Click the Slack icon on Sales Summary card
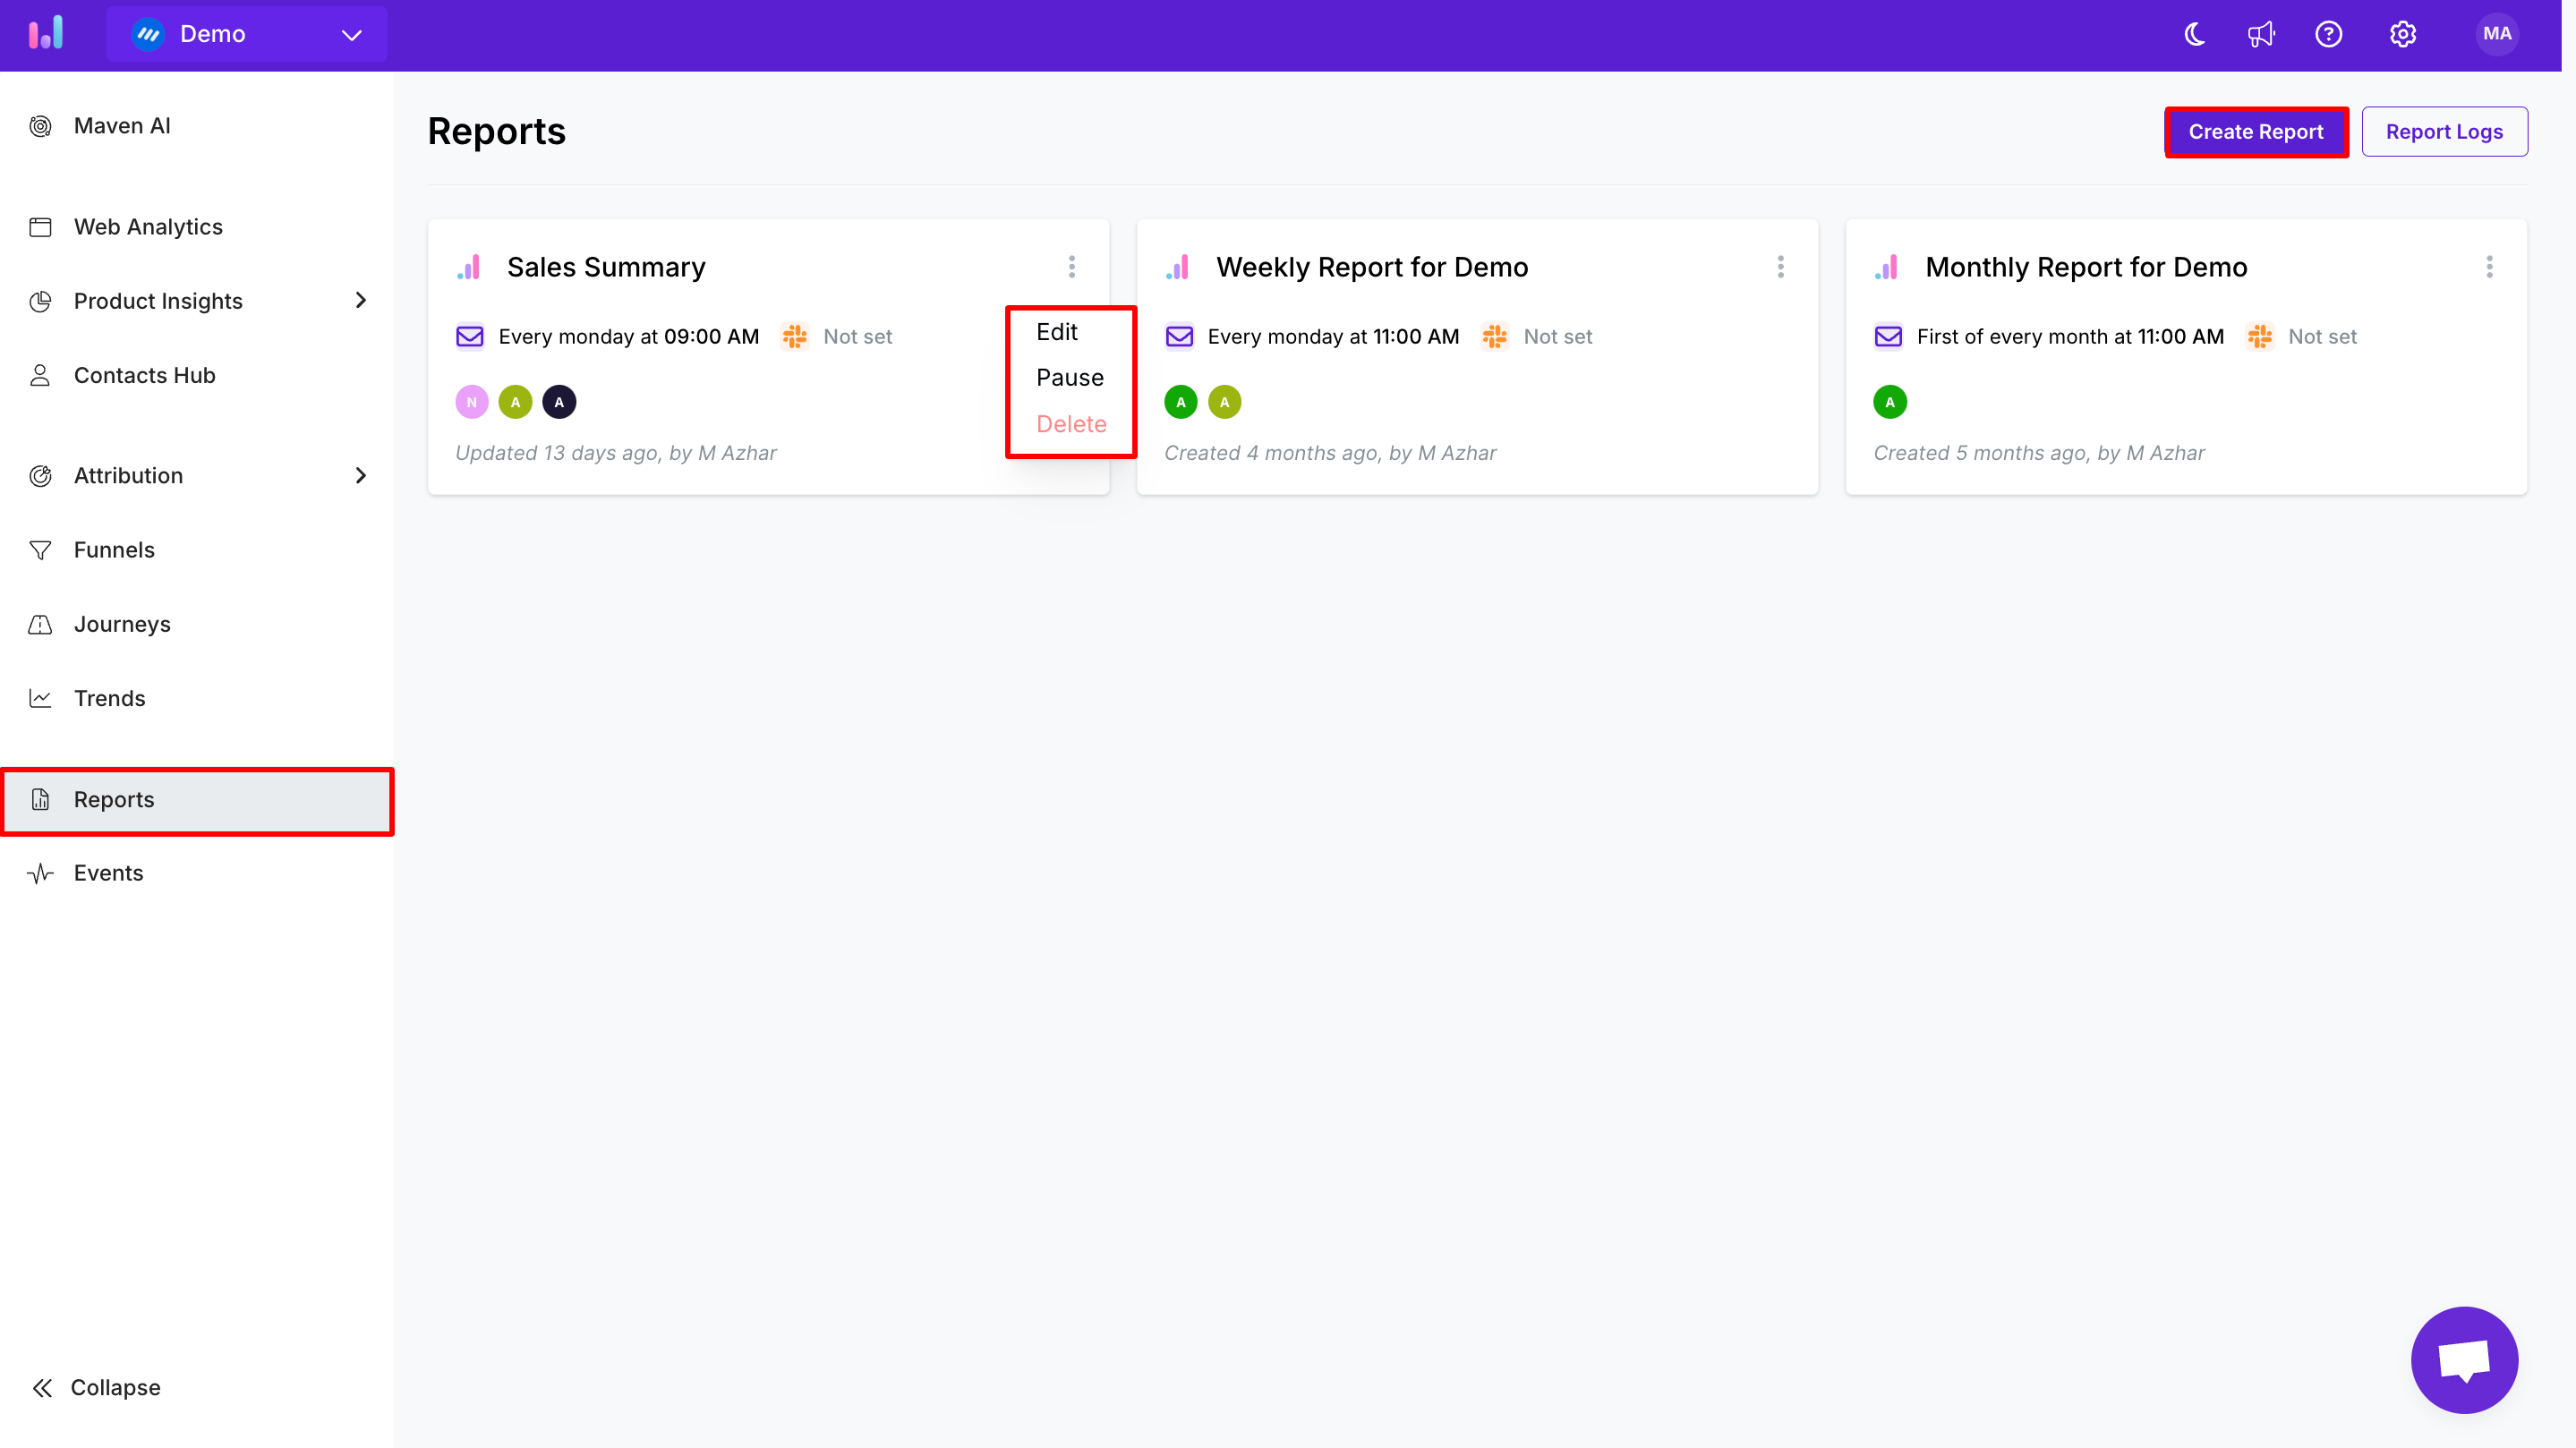The image size is (2576, 1448). [x=795, y=336]
